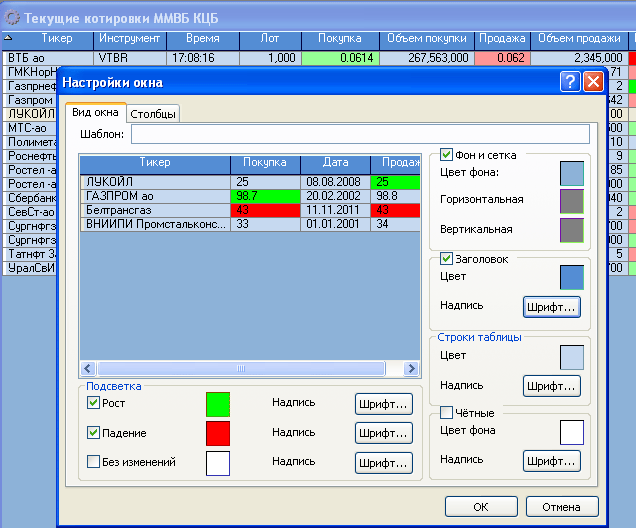Click the 17:08:16 time cell
Image resolution: width=636 pixels, height=528 pixels.
[202, 58]
